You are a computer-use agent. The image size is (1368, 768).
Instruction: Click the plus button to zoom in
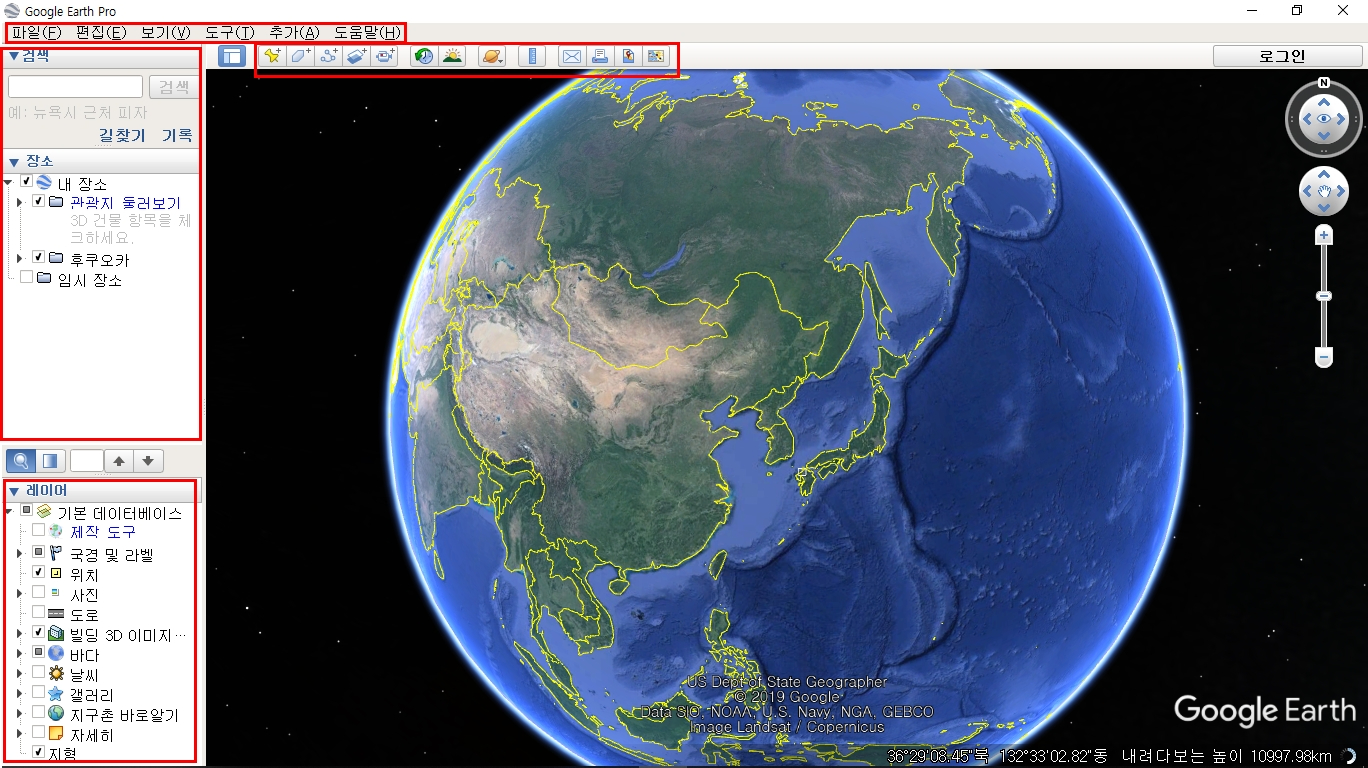point(1324,236)
